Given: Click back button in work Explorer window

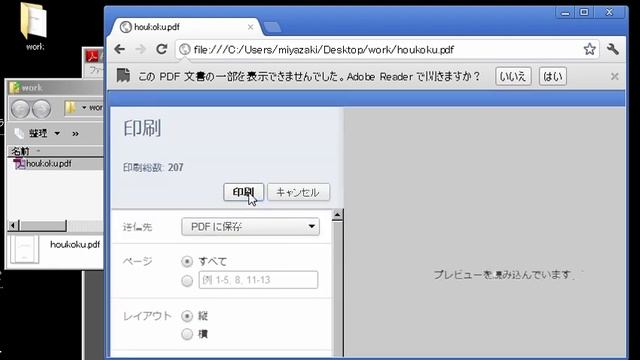Looking at the screenshot, I should (x=20, y=109).
